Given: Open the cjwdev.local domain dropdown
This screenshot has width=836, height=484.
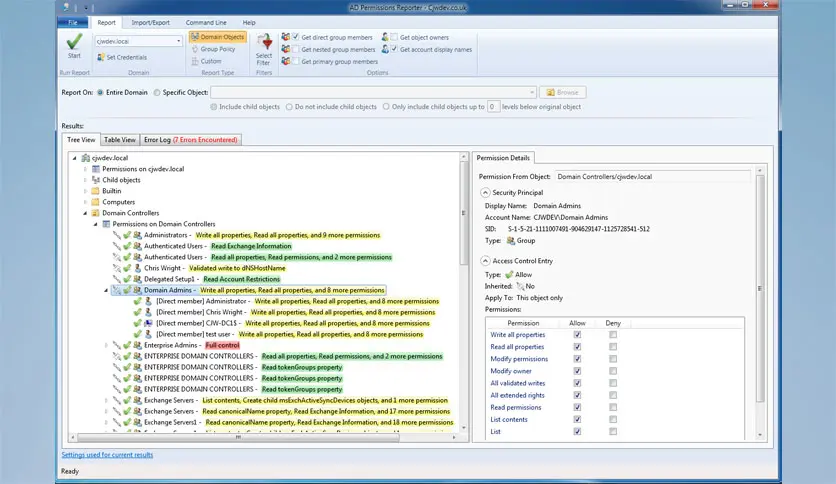Looking at the screenshot, I should coord(178,41).
